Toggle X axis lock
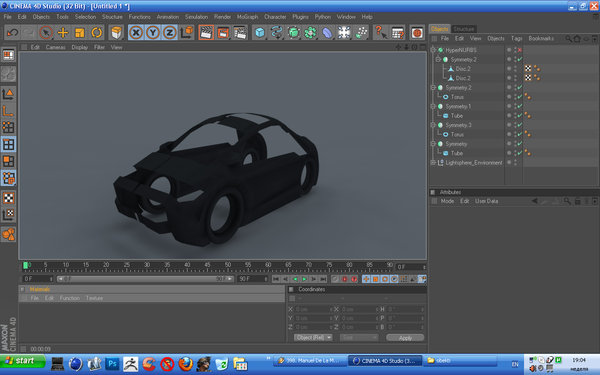Viewport: 600px width, 375px height. (x=136, y=33)
